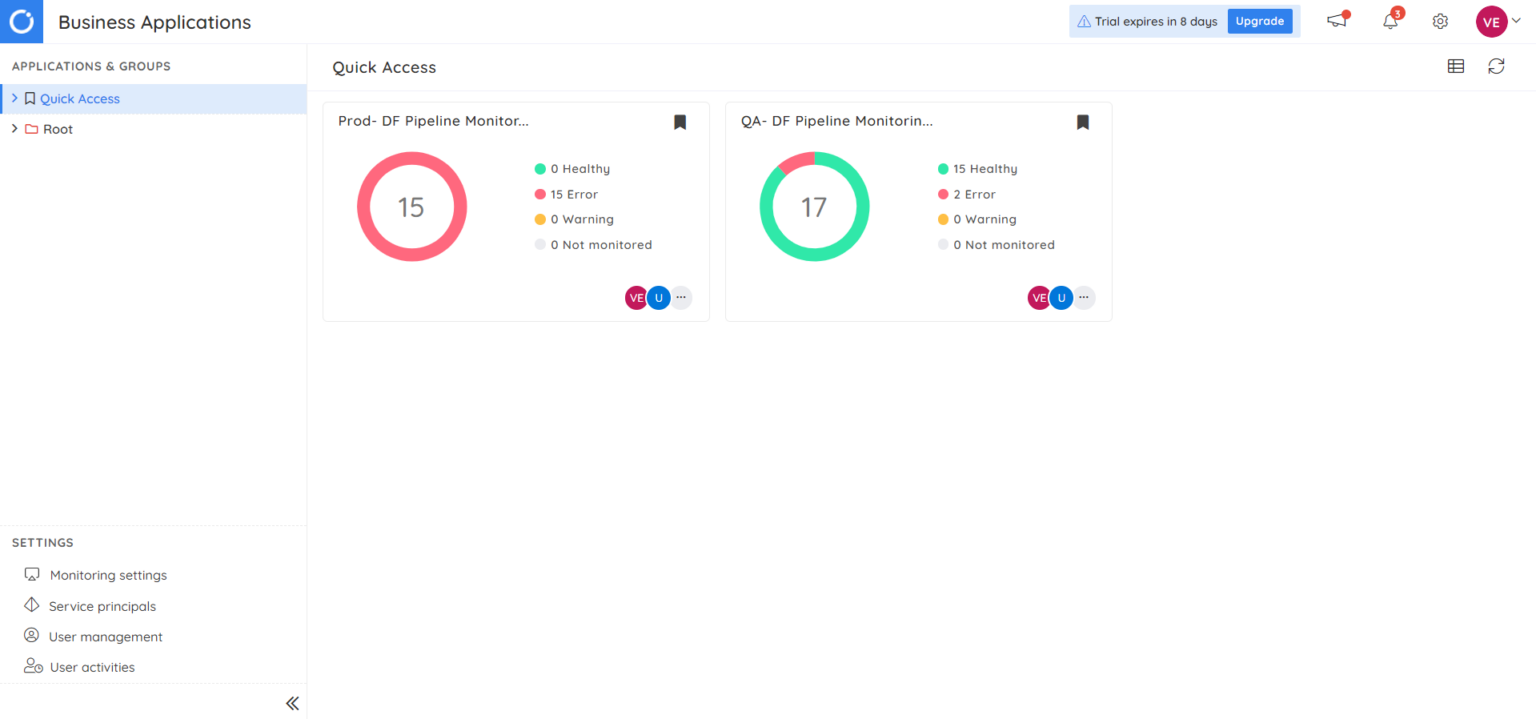
Task: Refresh the Quick Access dashboard
Action: (x=1496, y=66)
